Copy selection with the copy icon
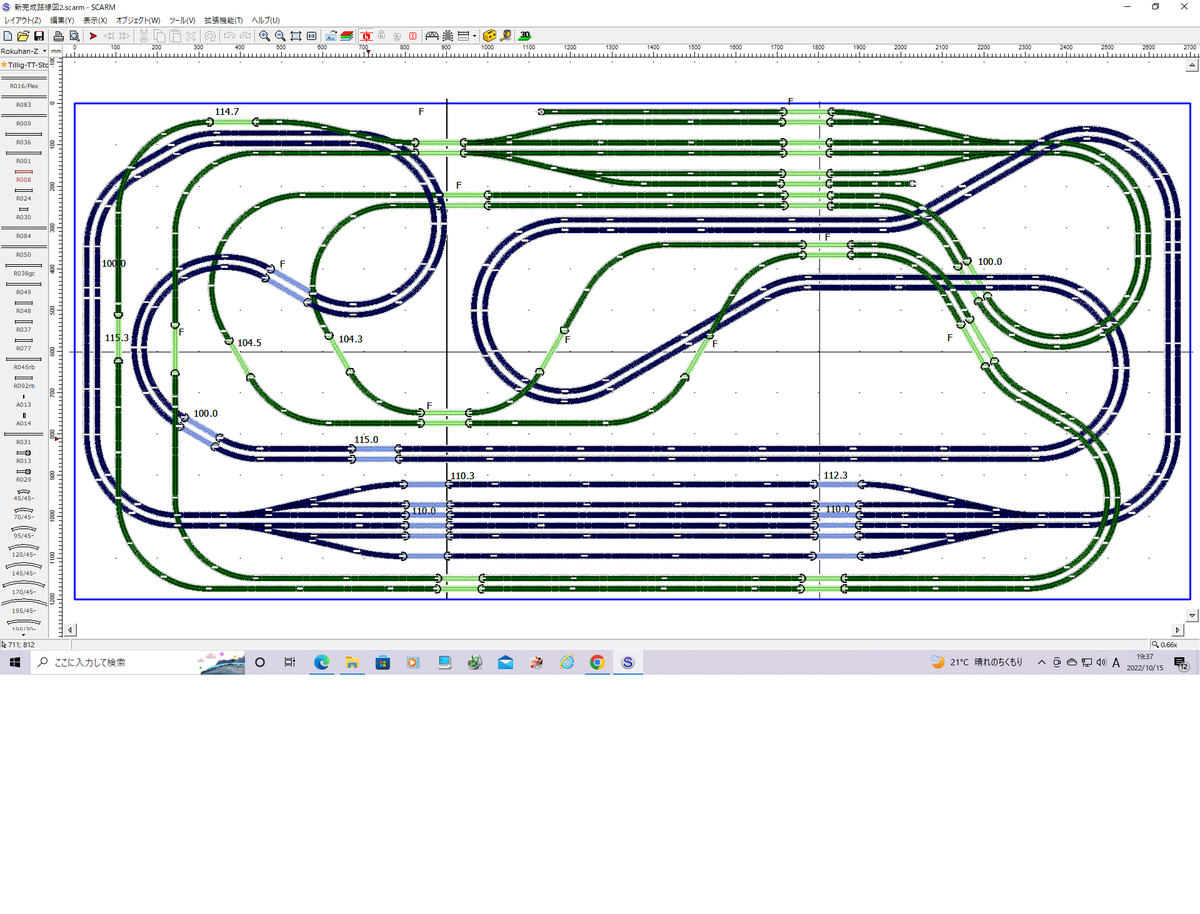This screenshot has width=1200, height=914. pos(159,35)
